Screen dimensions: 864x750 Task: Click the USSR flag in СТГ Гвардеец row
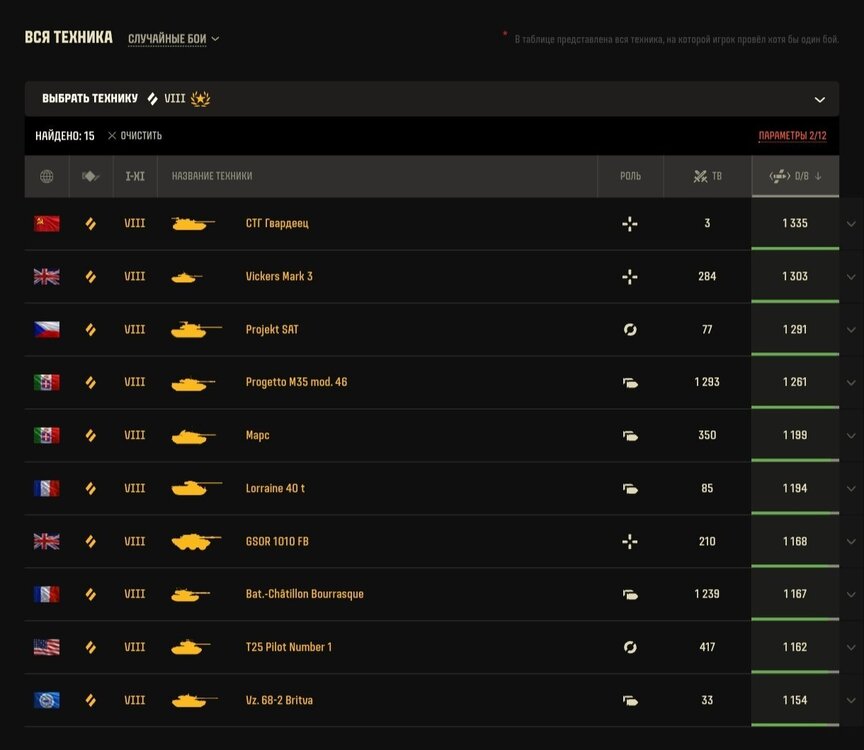pos(47,224)
